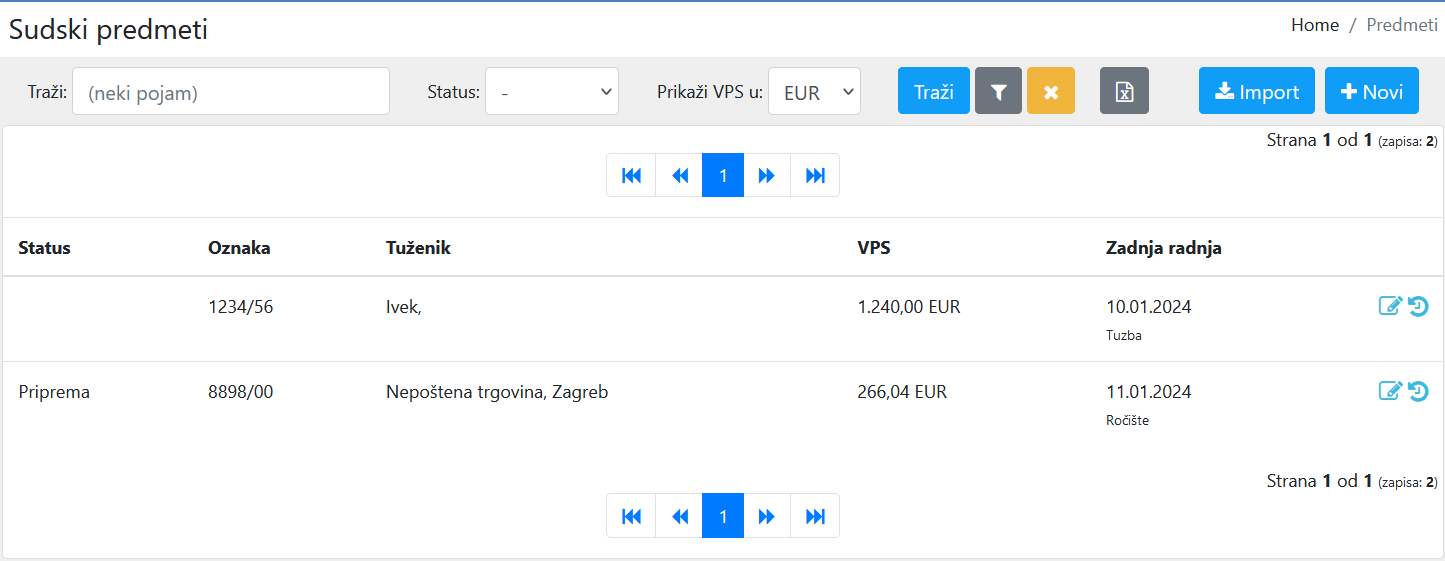Viewport: 1445px width, 561px height.
Task: Click the Traži search text field
Action: click(231, 91)
